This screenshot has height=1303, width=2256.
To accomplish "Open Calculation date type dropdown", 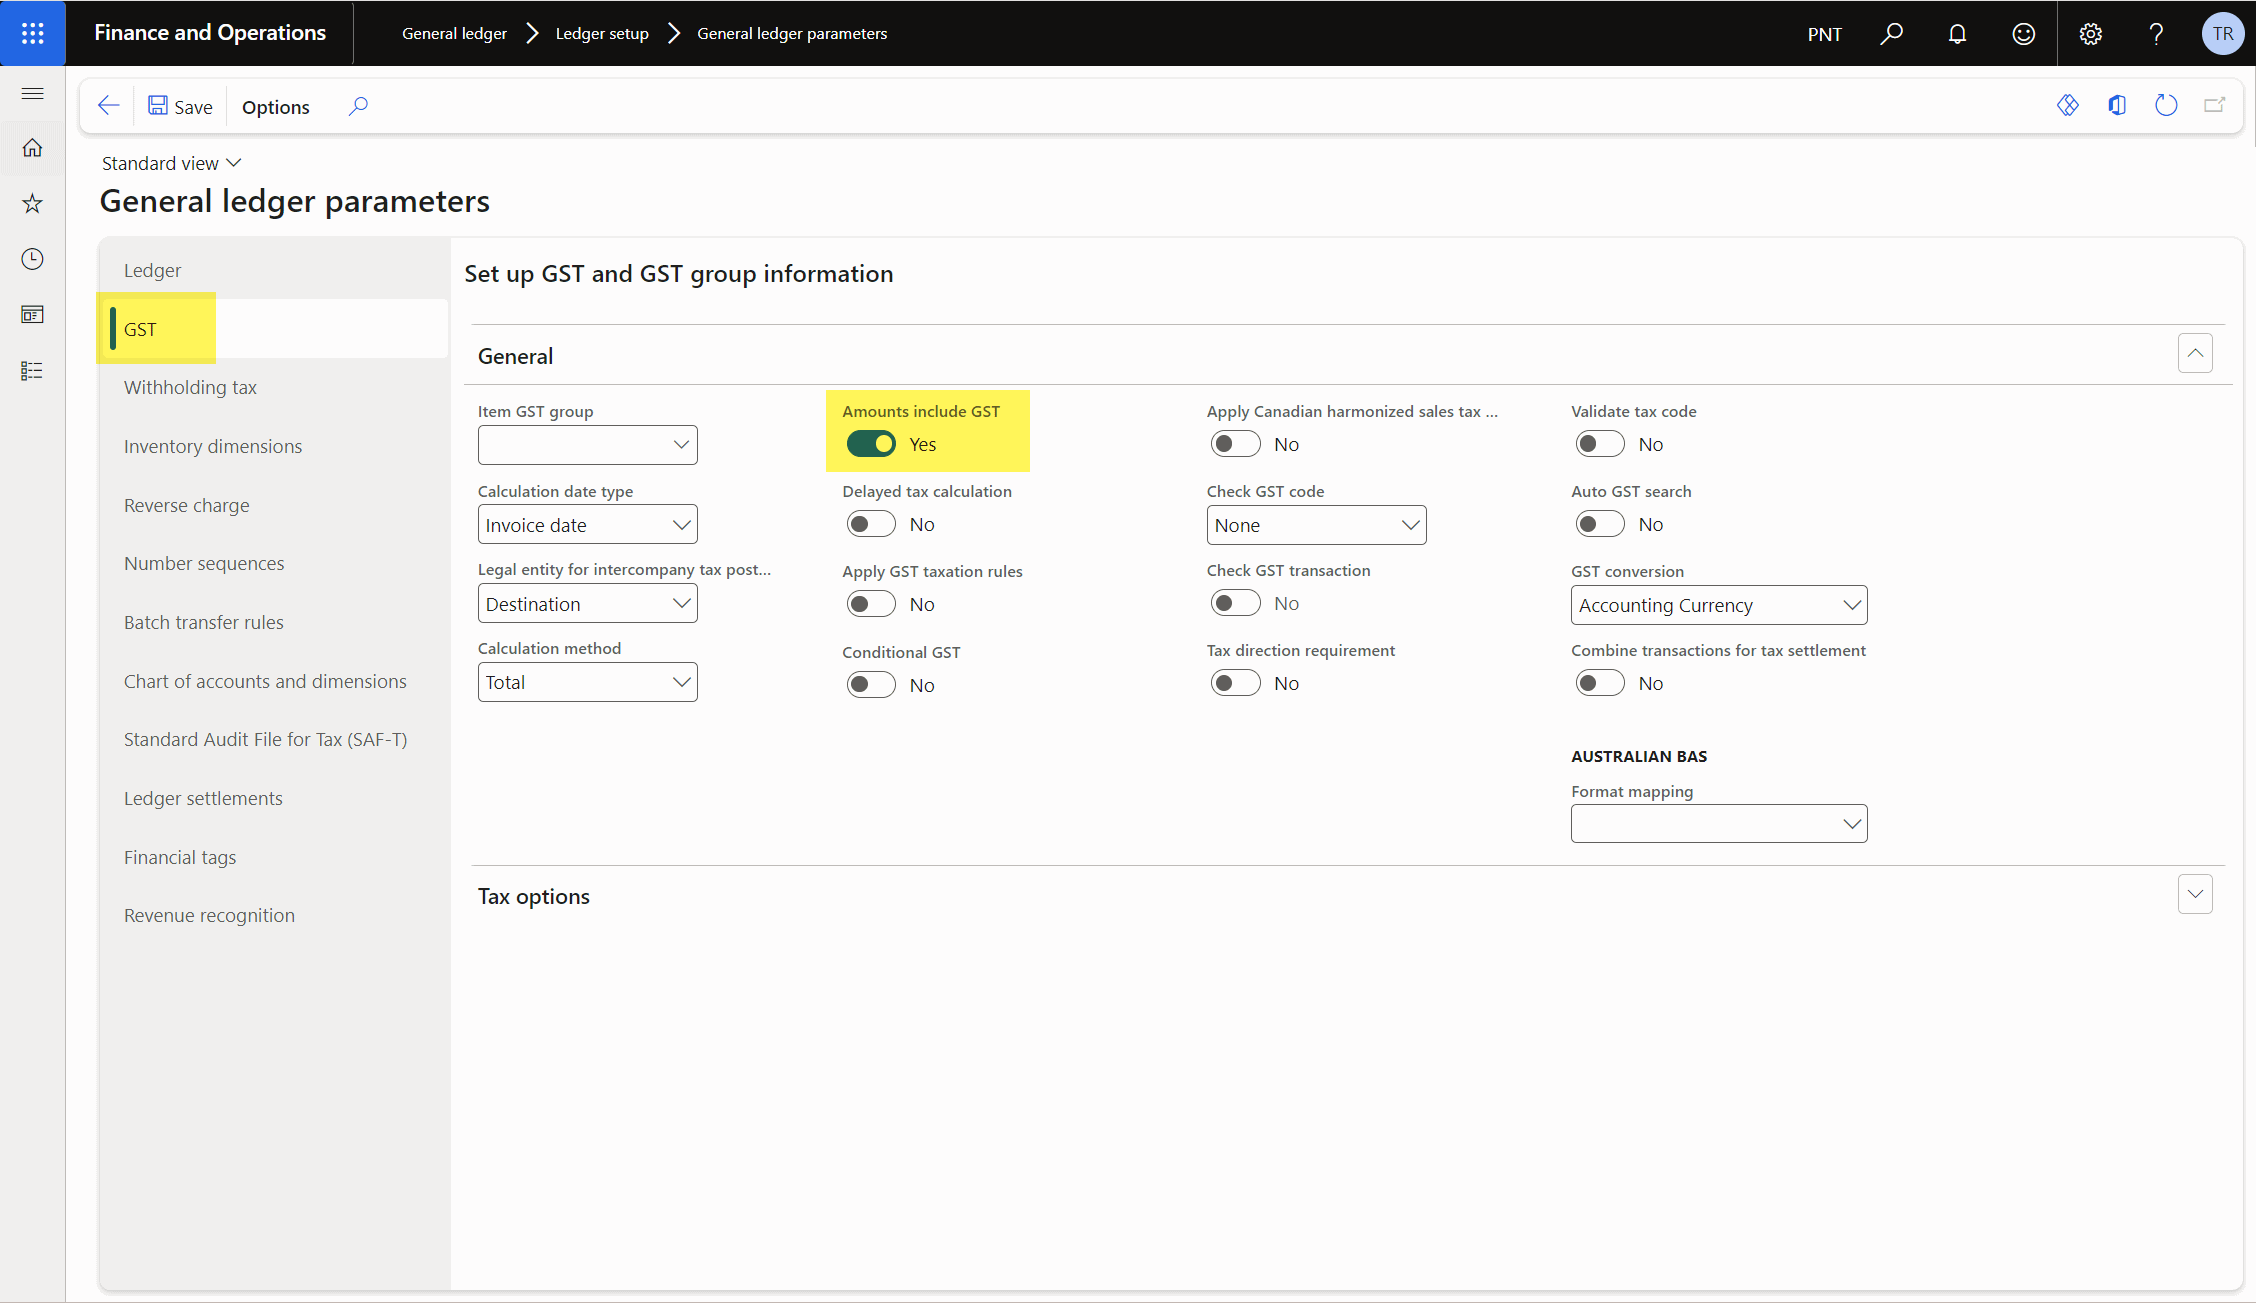I will click(587, 525).
